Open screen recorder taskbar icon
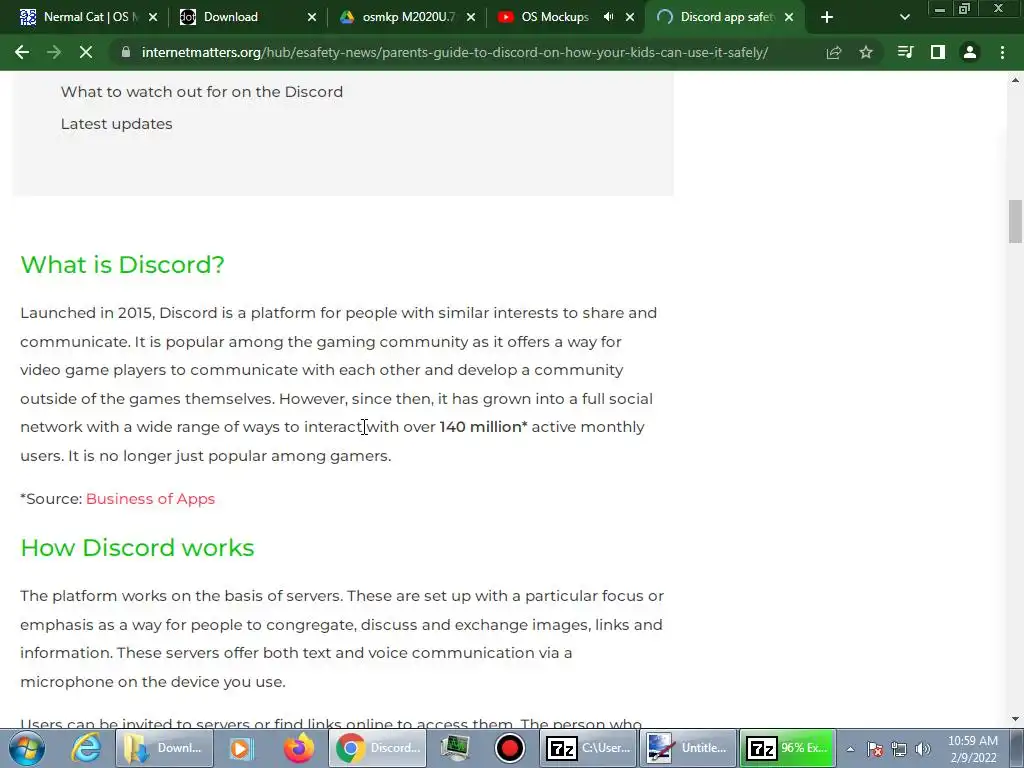 point(510,748)
